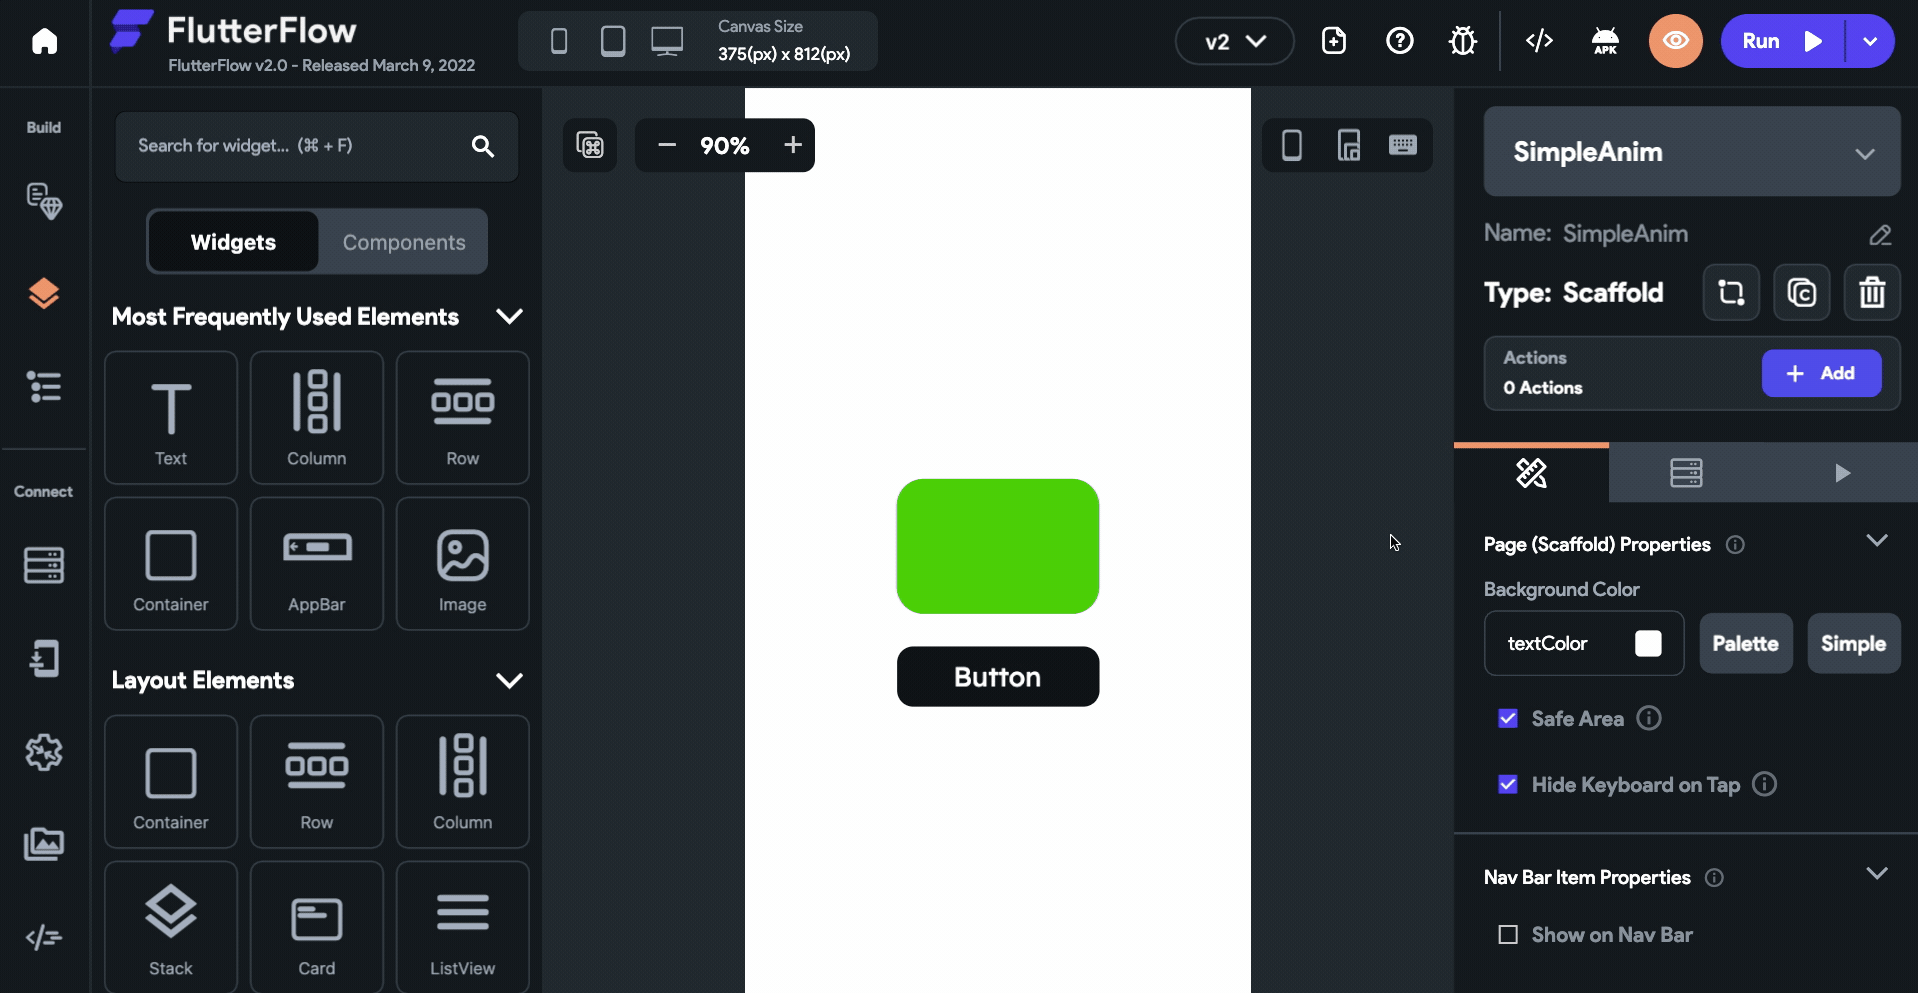Click the Run button

[1782, 41]
